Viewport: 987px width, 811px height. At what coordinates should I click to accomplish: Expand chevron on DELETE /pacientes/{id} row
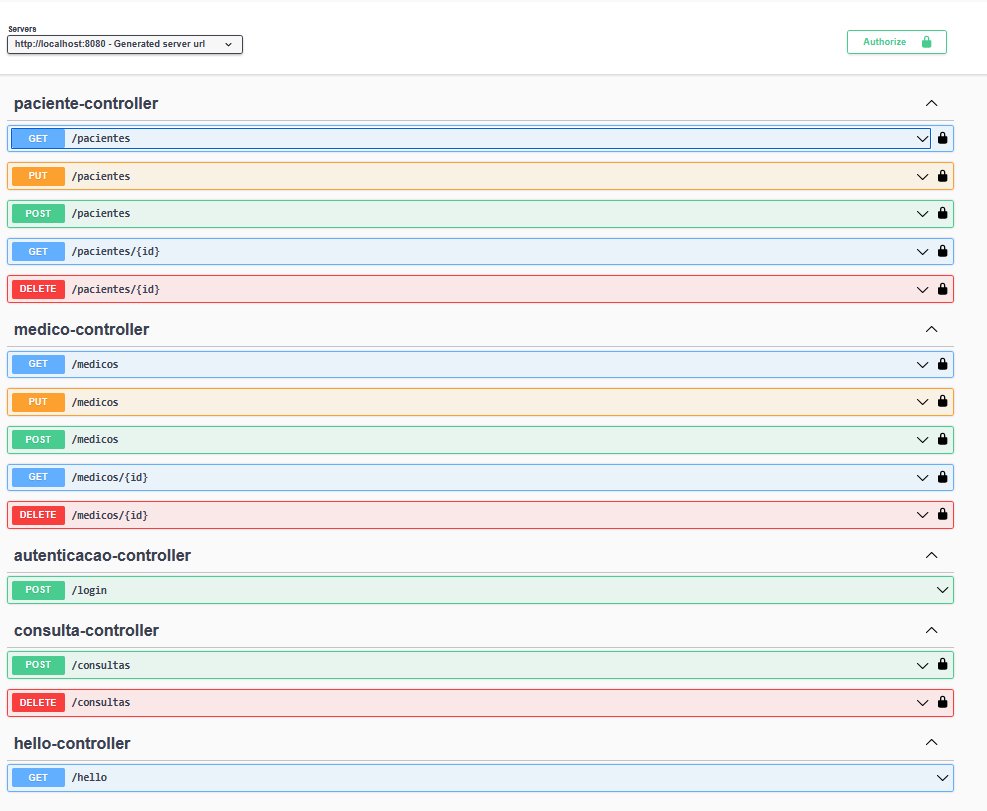click(x=922, y=289)
